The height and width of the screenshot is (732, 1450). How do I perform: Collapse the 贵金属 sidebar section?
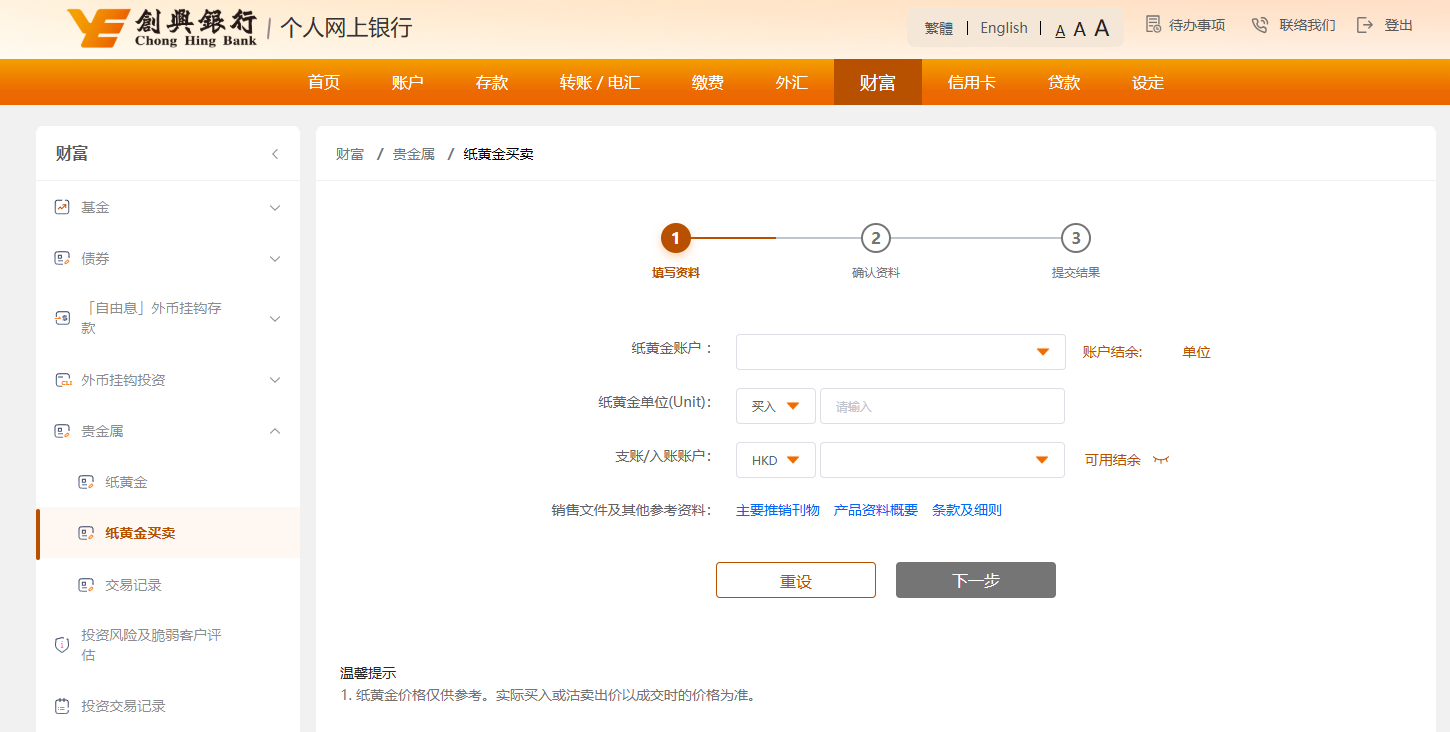(x=275, y=431)
